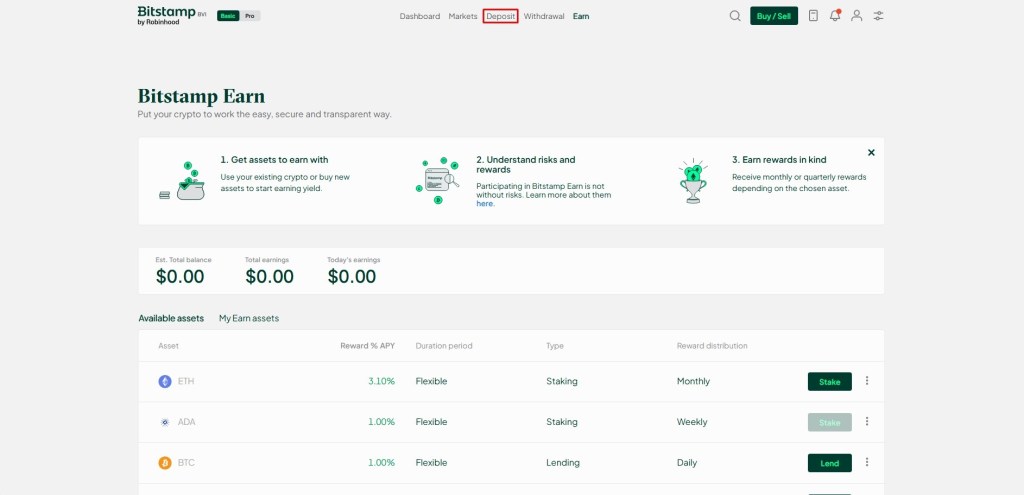Image resolution: width=1024 pixels, height=495 pixels.
Task: Open more options menu for BTC row
Action: pos(867,462)
